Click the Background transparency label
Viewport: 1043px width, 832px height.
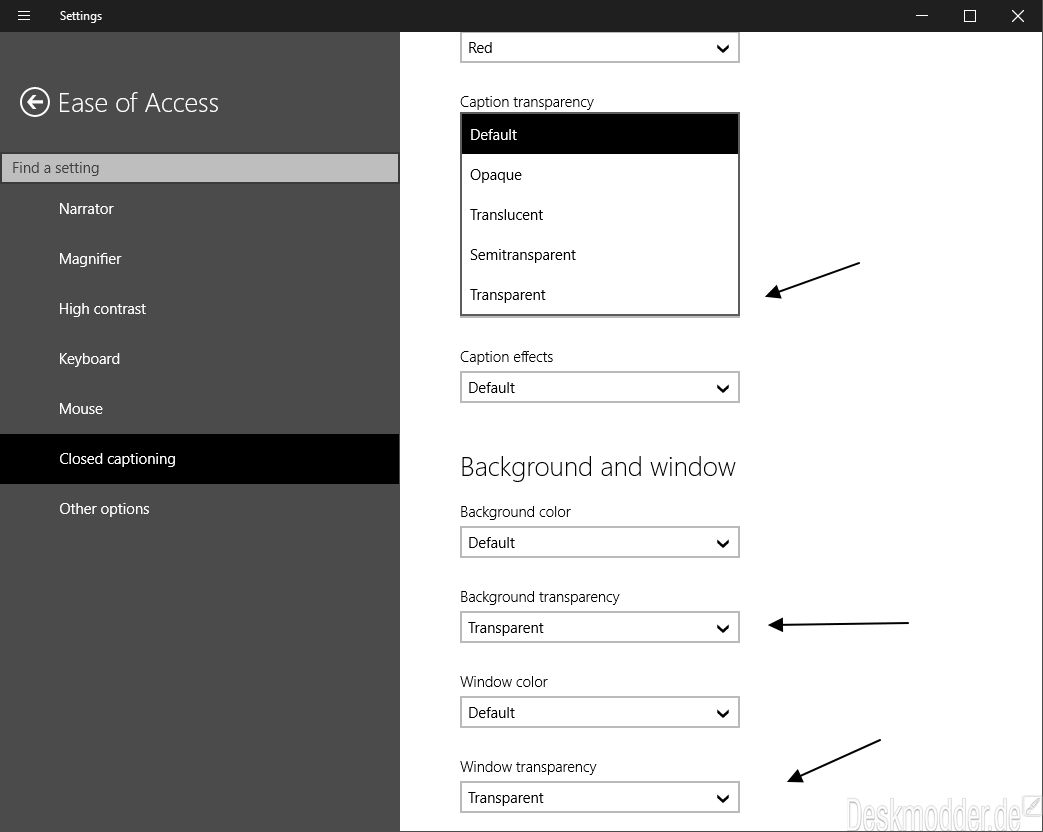pyautogui.click(x=539, y=597)
